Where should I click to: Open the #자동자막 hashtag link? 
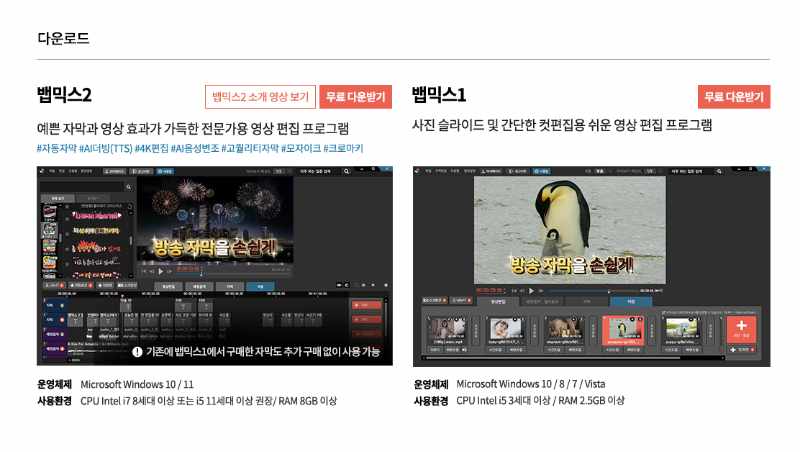[57, 148]
